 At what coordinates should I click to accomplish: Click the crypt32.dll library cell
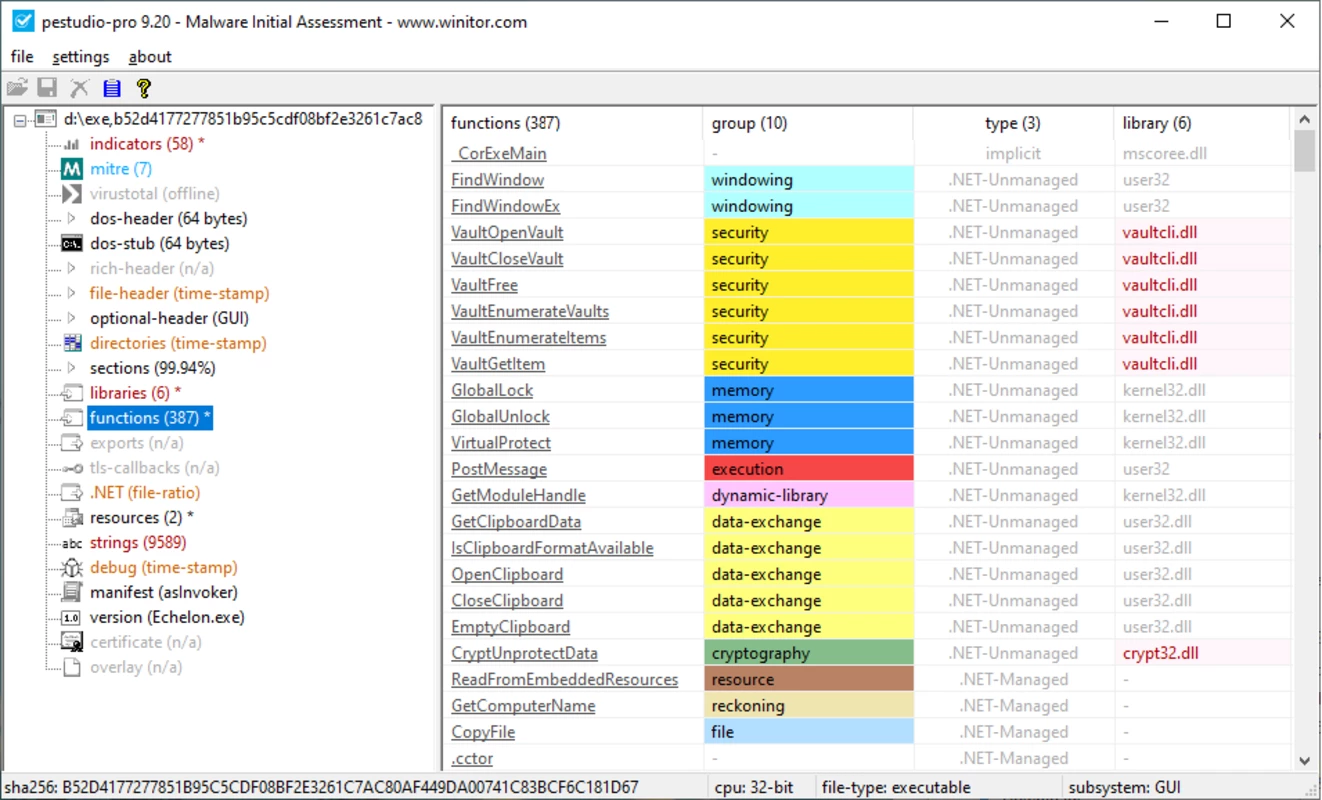1201,653
